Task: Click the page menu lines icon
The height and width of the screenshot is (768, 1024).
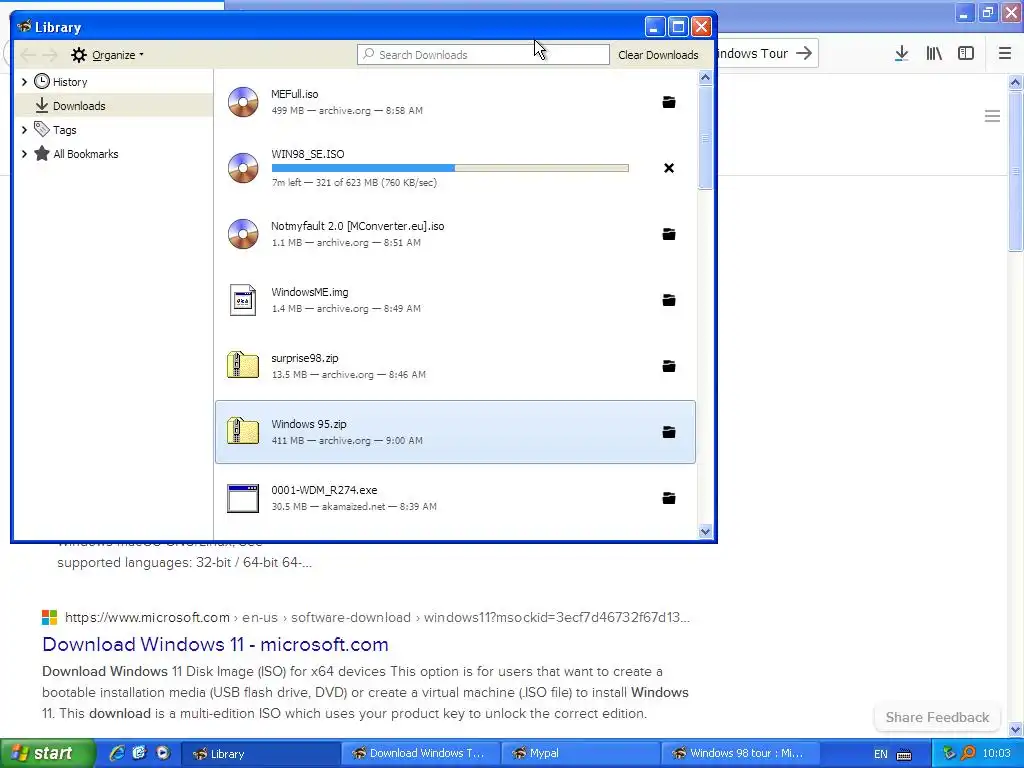Action: point(992,116)
